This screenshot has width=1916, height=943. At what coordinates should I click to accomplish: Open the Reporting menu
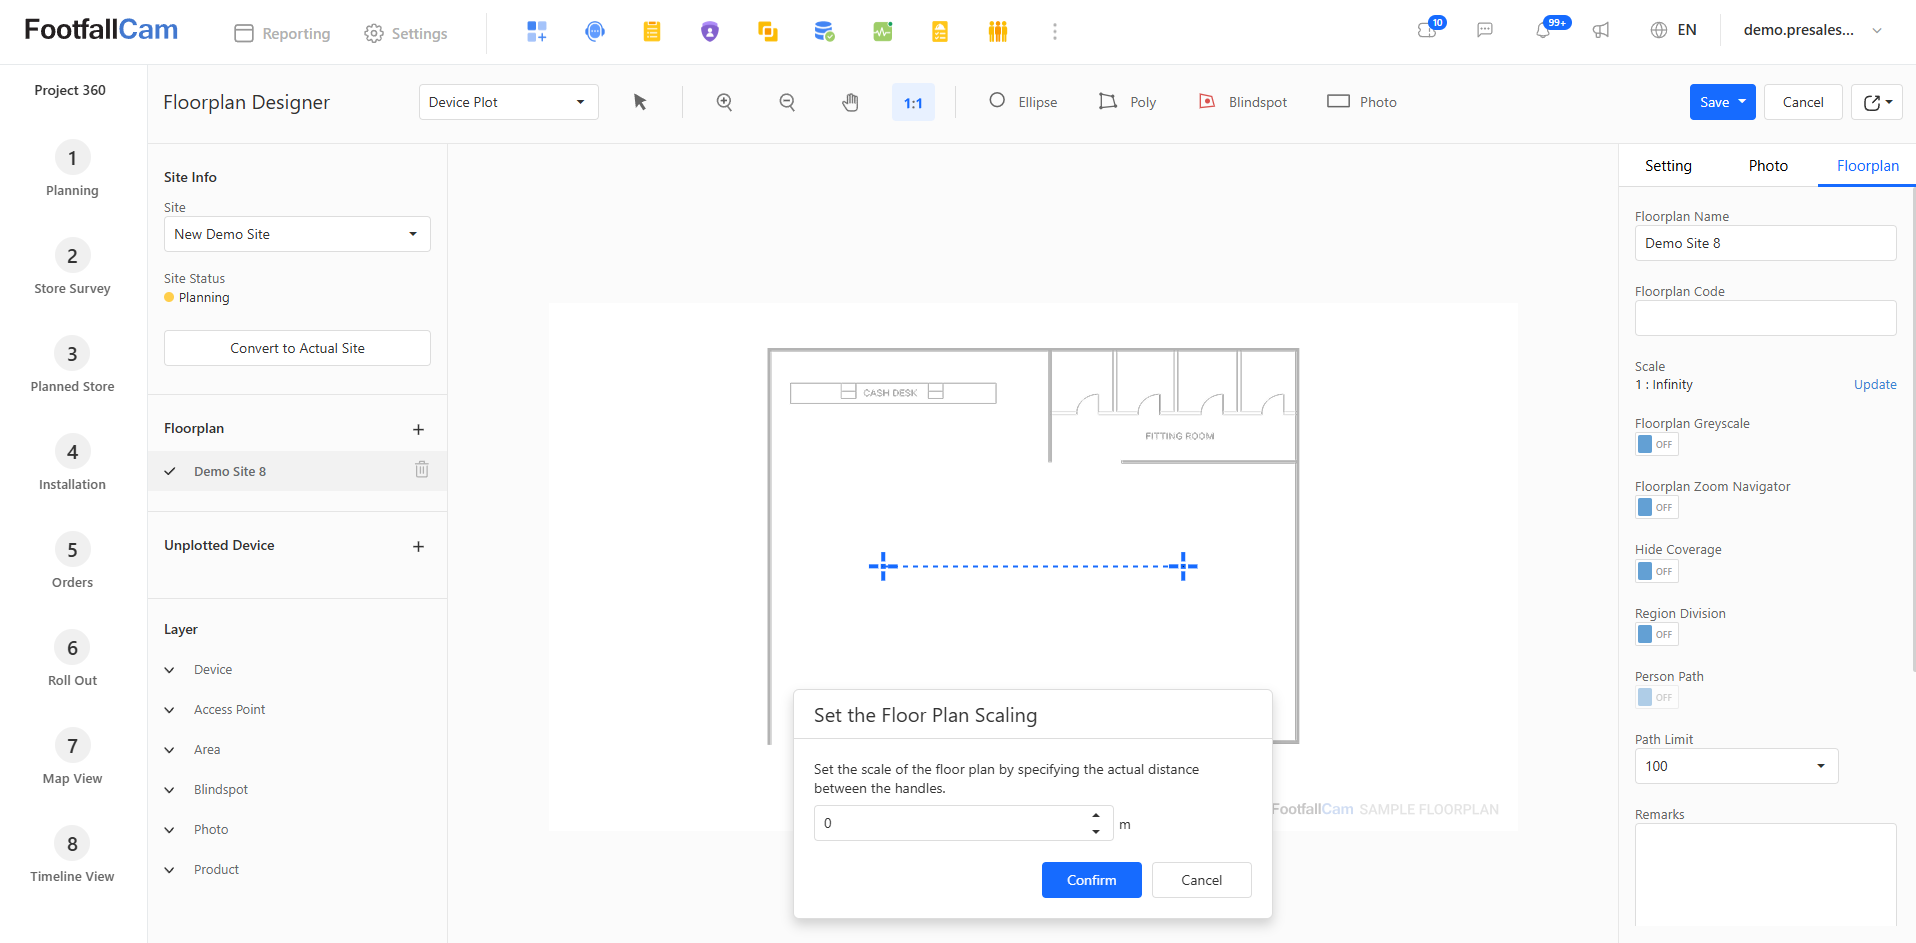point(282,33)
